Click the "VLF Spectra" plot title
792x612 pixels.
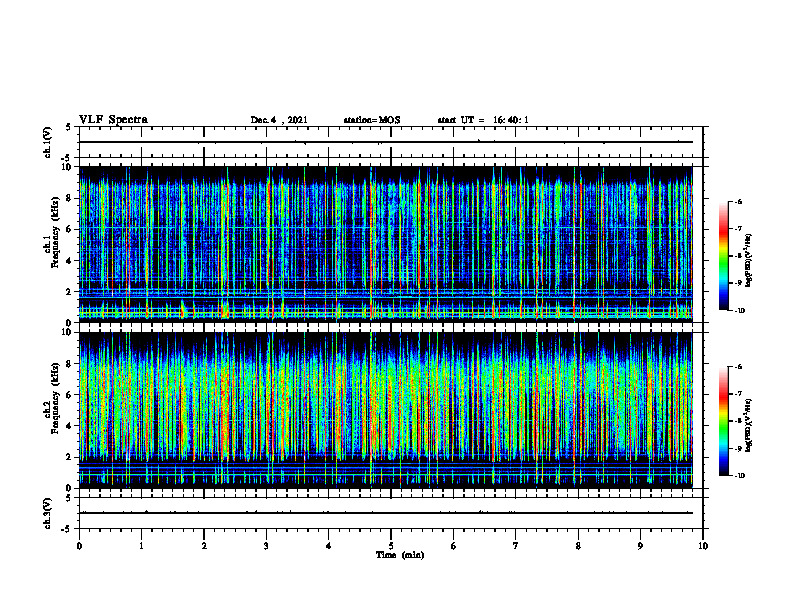113,120
